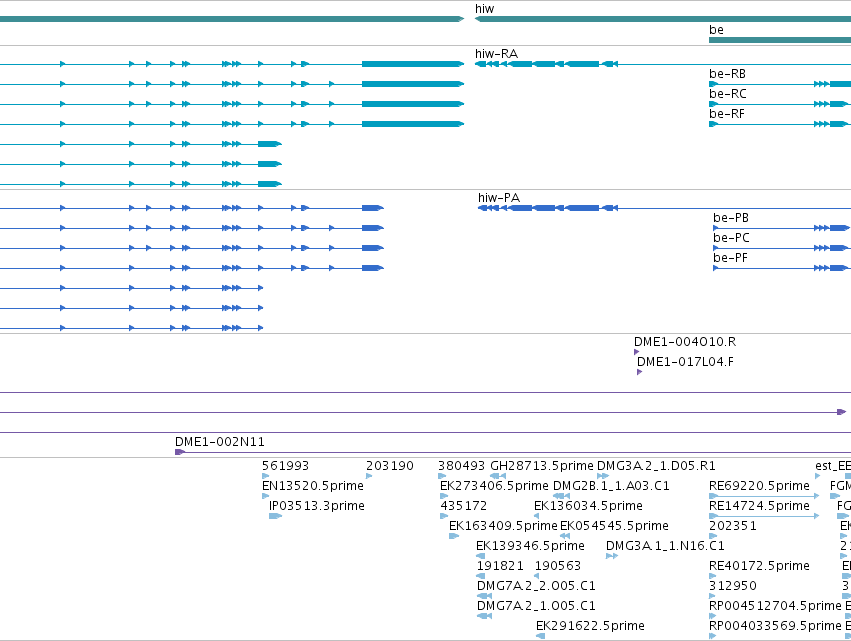Select EST EK163409.5prime
The width and height of the screenshot is (851, 641).
point(503,526)
